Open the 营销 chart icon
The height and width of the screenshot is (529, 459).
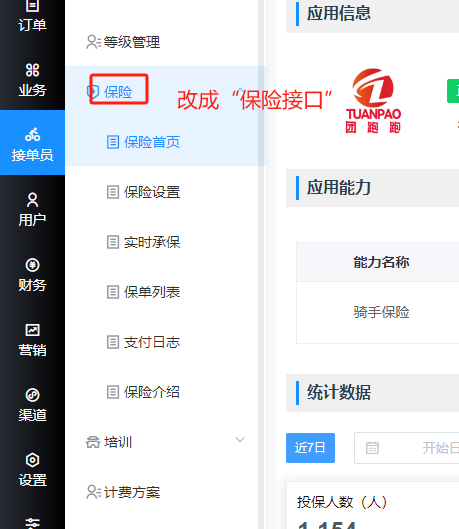click(x=32, y=330)
